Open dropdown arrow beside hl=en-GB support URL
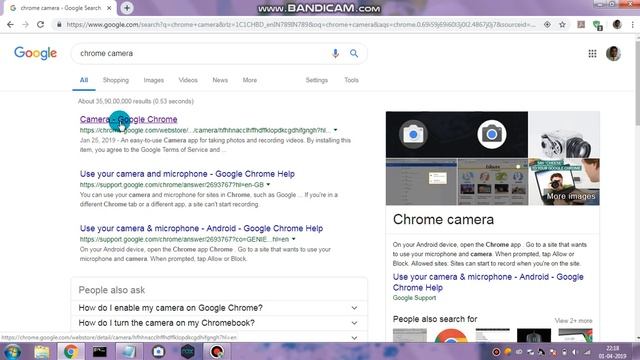 [268, 184]
